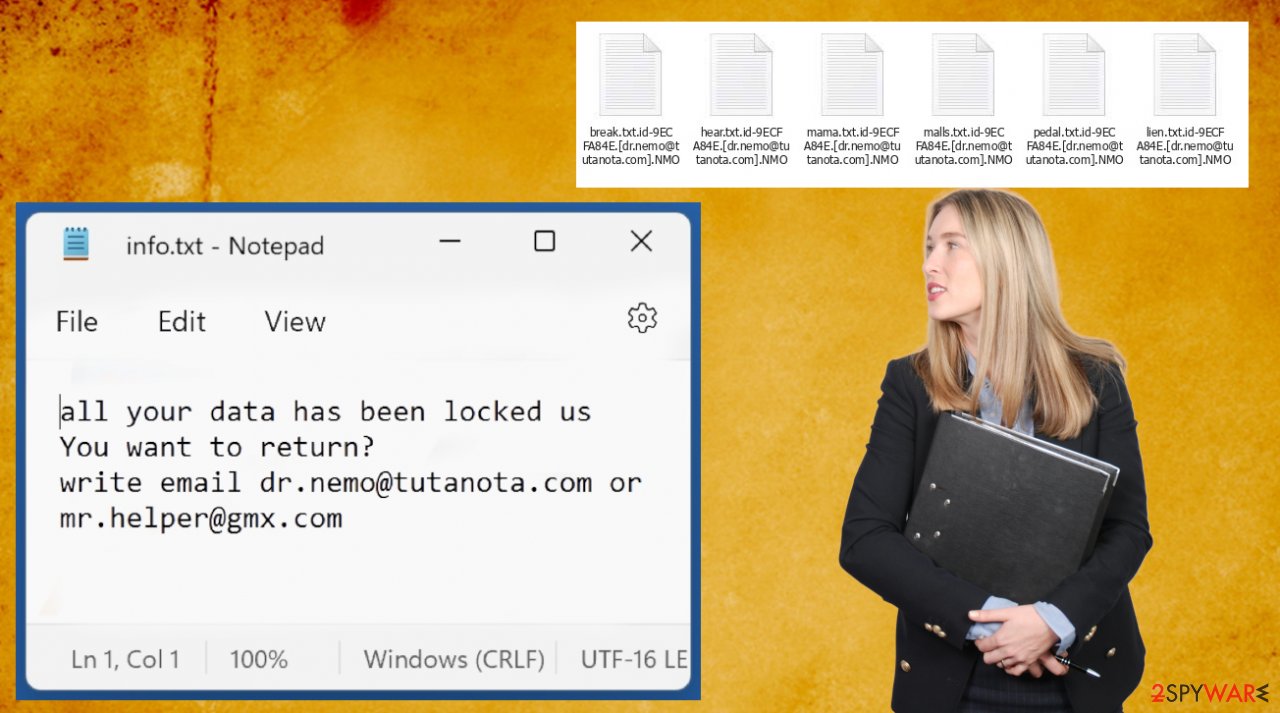Select the malls.txt encrypted file icon

click(x=963, y=75)
